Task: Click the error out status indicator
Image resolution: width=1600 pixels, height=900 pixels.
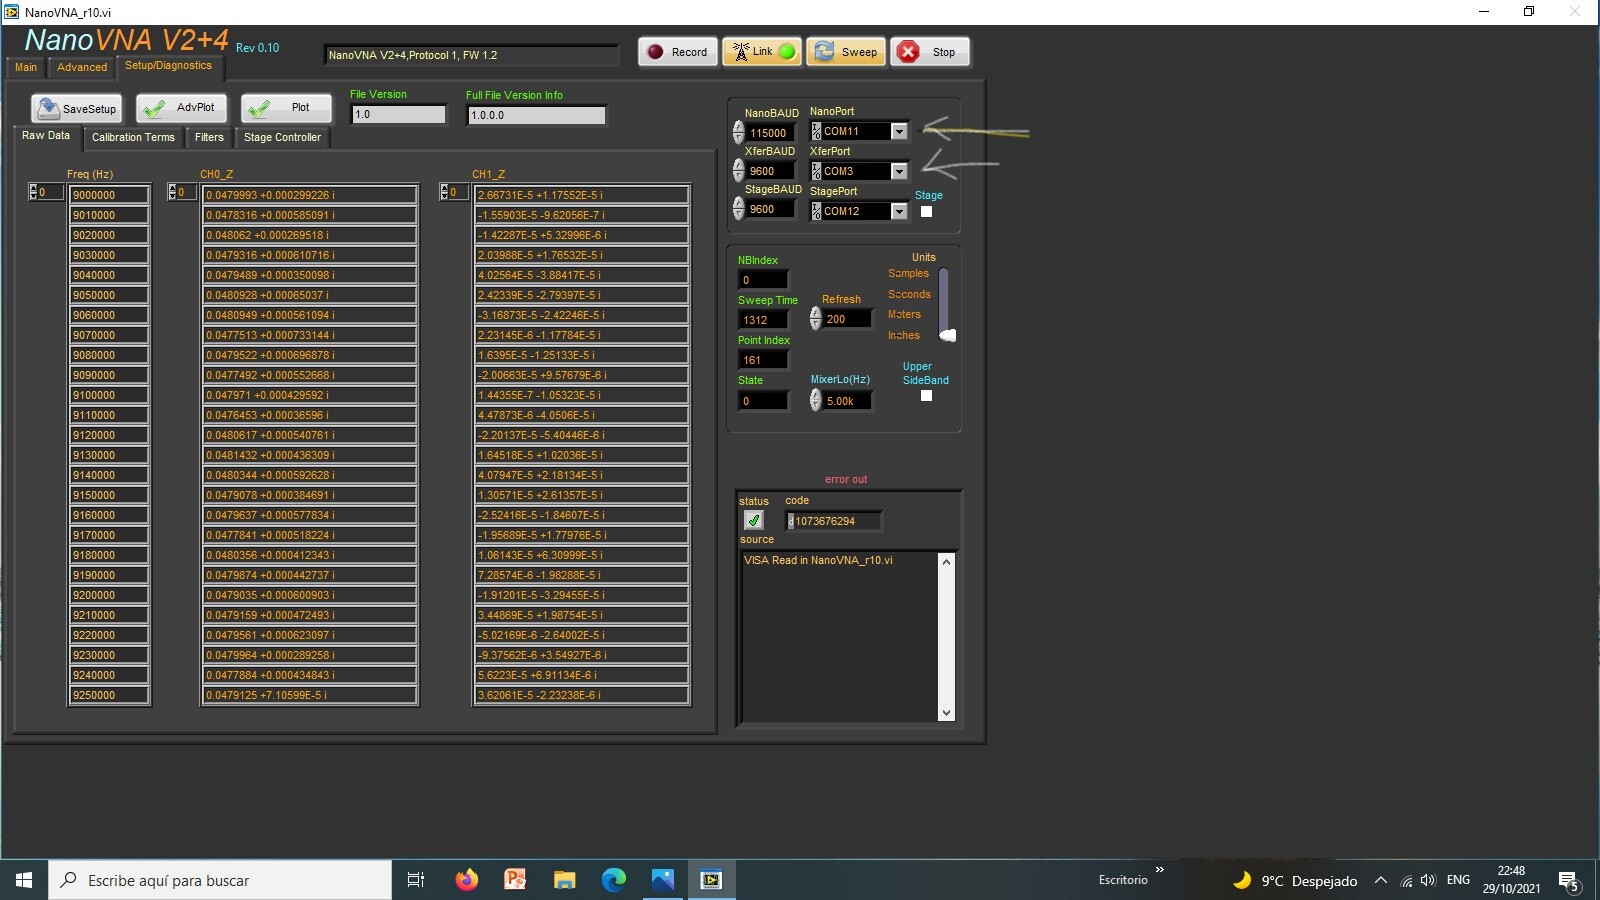Action: coord(753,520)
